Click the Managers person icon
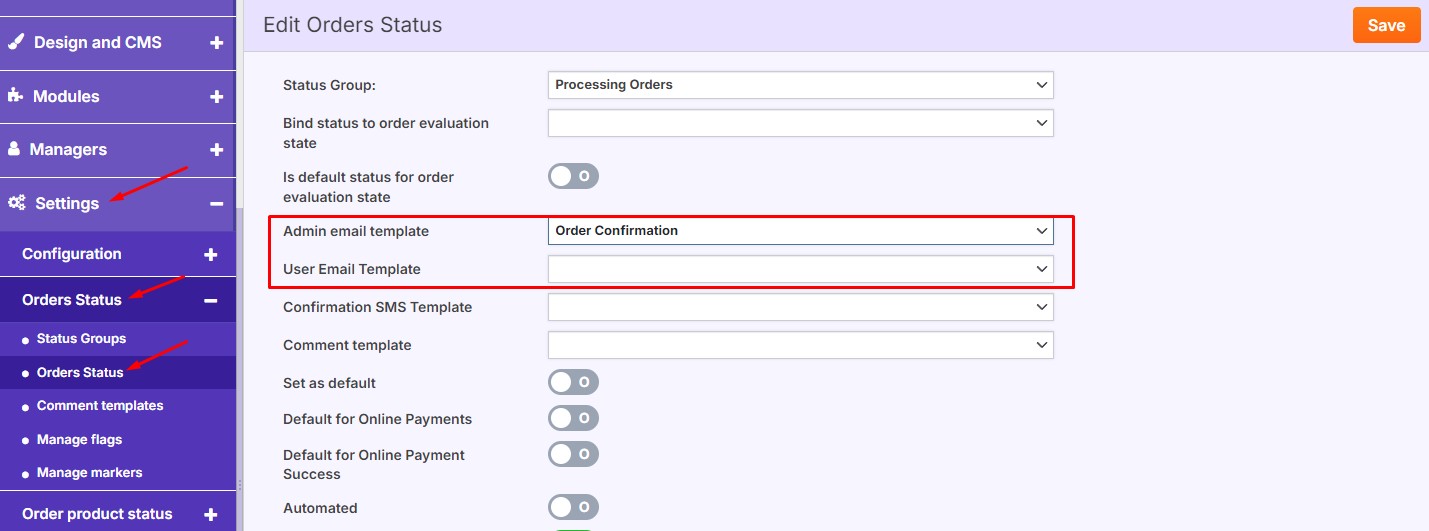1429x531 pixels. (14, 149)
